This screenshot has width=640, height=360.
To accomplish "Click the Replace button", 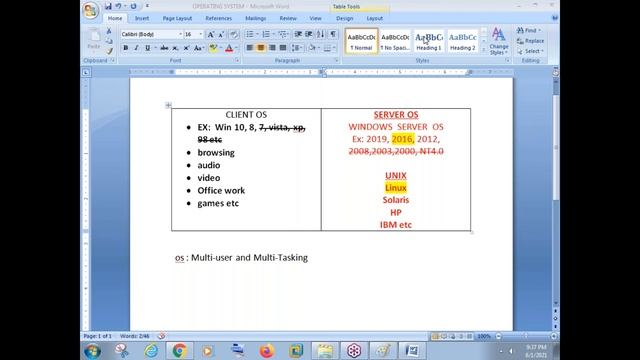I will click(x=531, y=41).
